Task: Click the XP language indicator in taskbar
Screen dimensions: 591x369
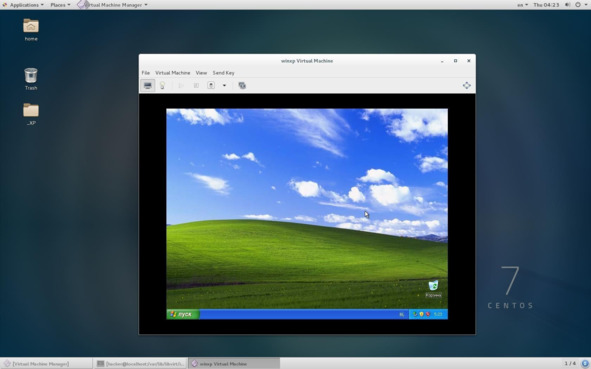Action: [402, 314]
